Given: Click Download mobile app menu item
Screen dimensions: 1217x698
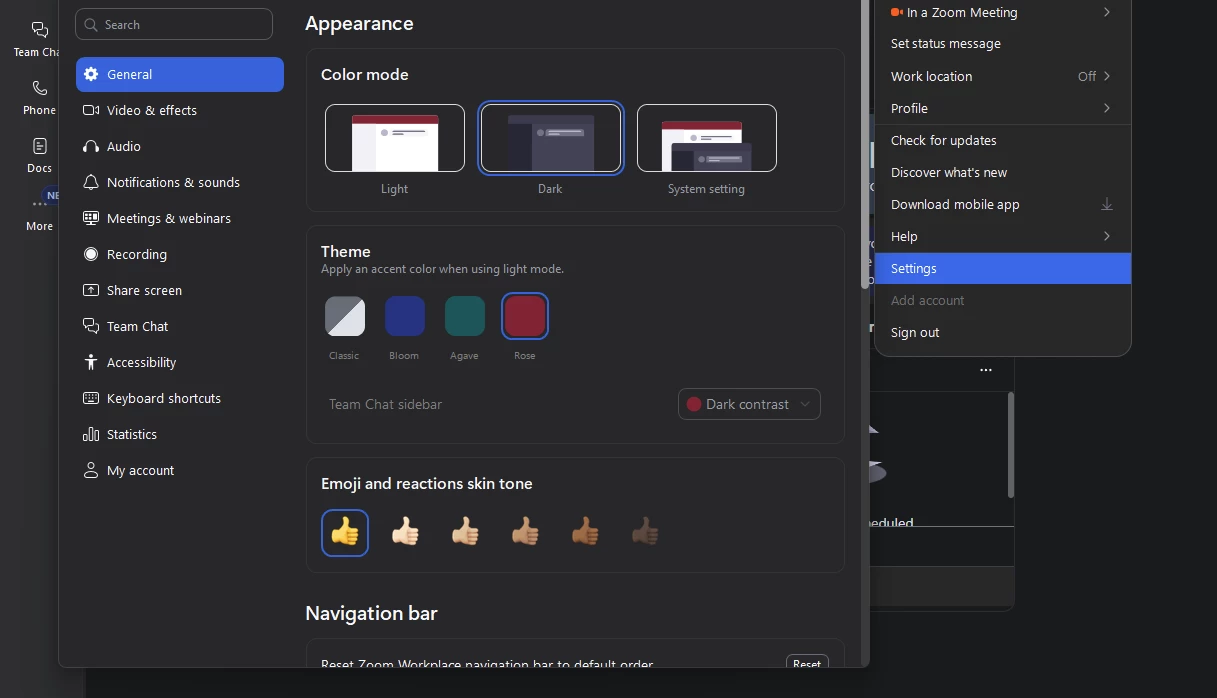Looking at the screenshot, I should point(1003,204).
